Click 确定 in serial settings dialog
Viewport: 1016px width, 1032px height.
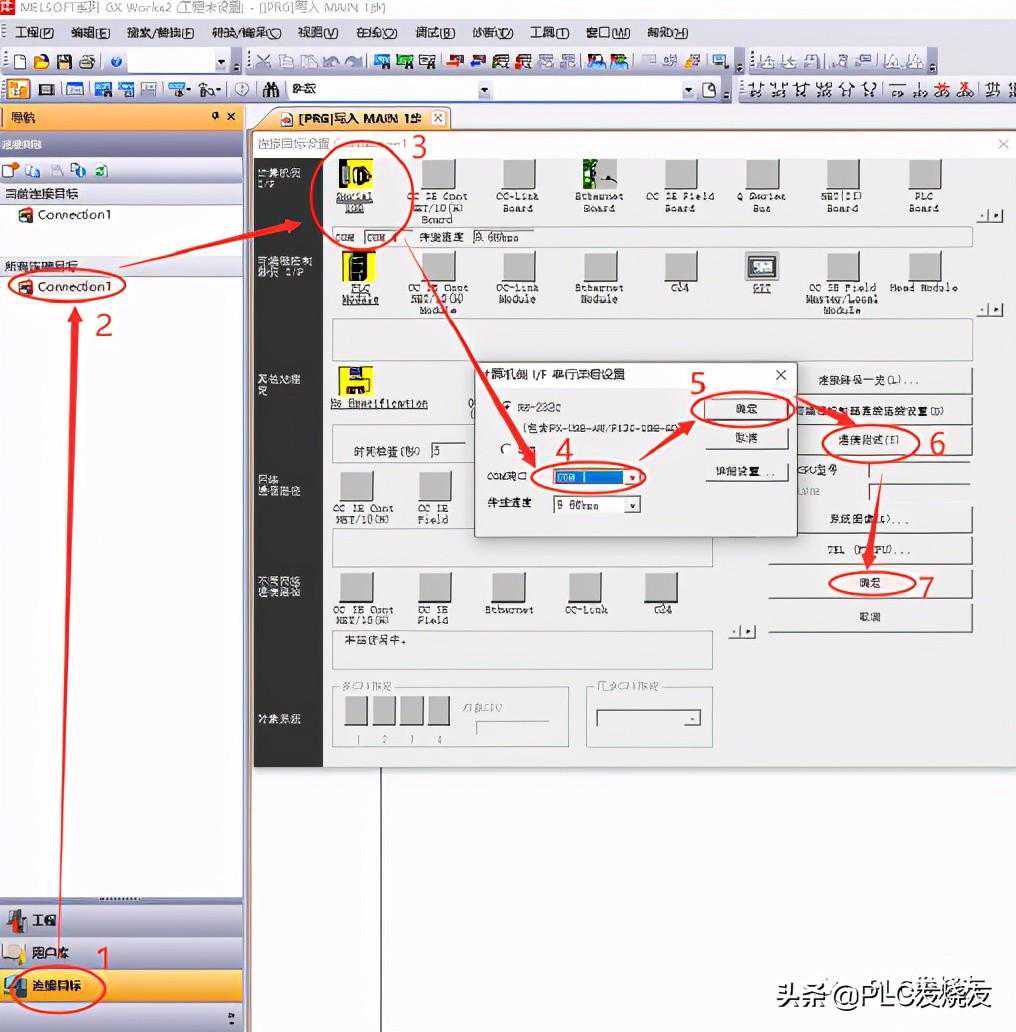coord(745,409)
